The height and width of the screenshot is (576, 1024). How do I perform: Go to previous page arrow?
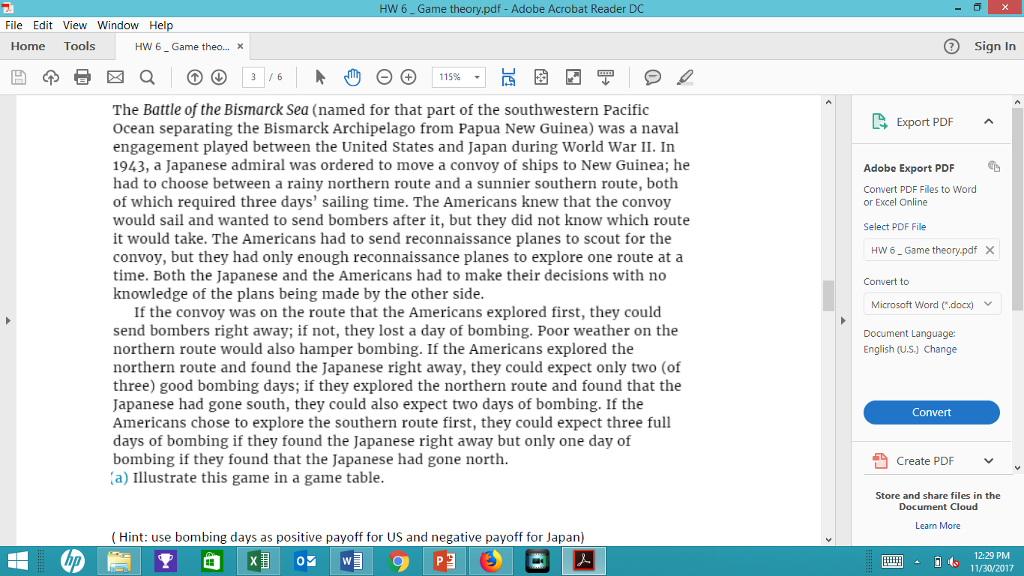tap(195, 77)
